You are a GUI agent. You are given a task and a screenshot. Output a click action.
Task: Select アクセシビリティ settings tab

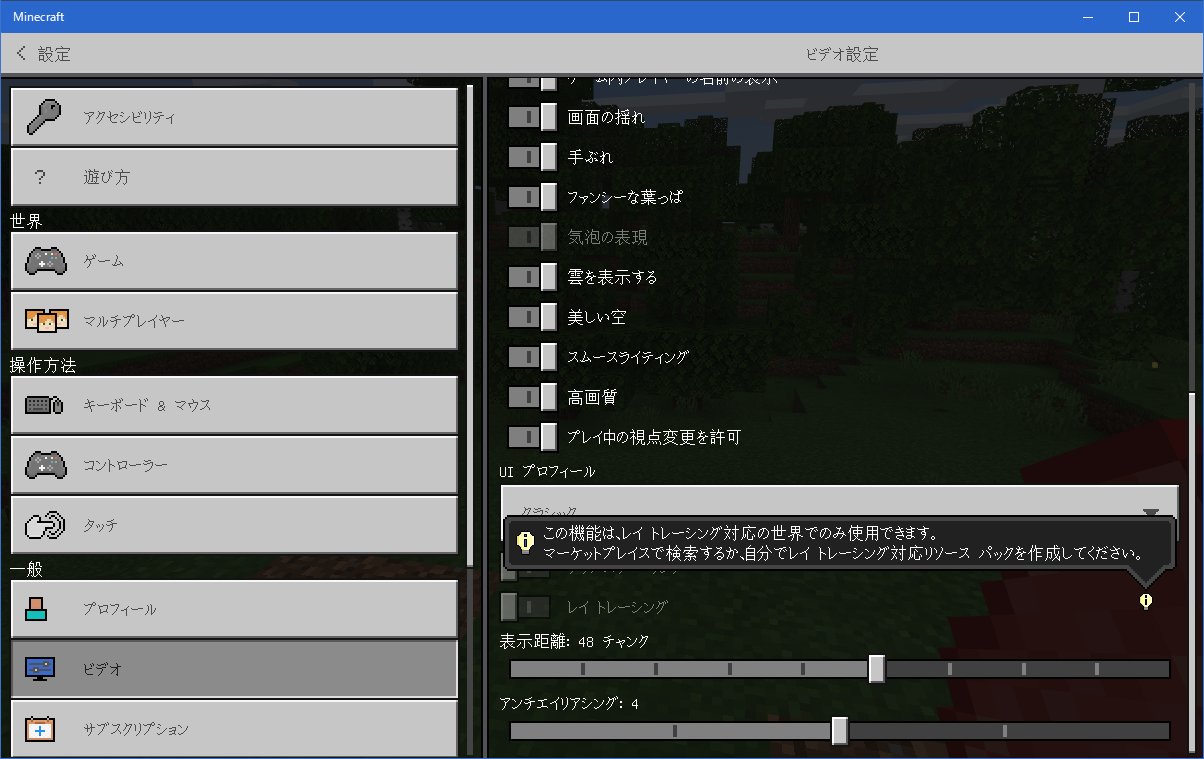click(x=234, y=116)
